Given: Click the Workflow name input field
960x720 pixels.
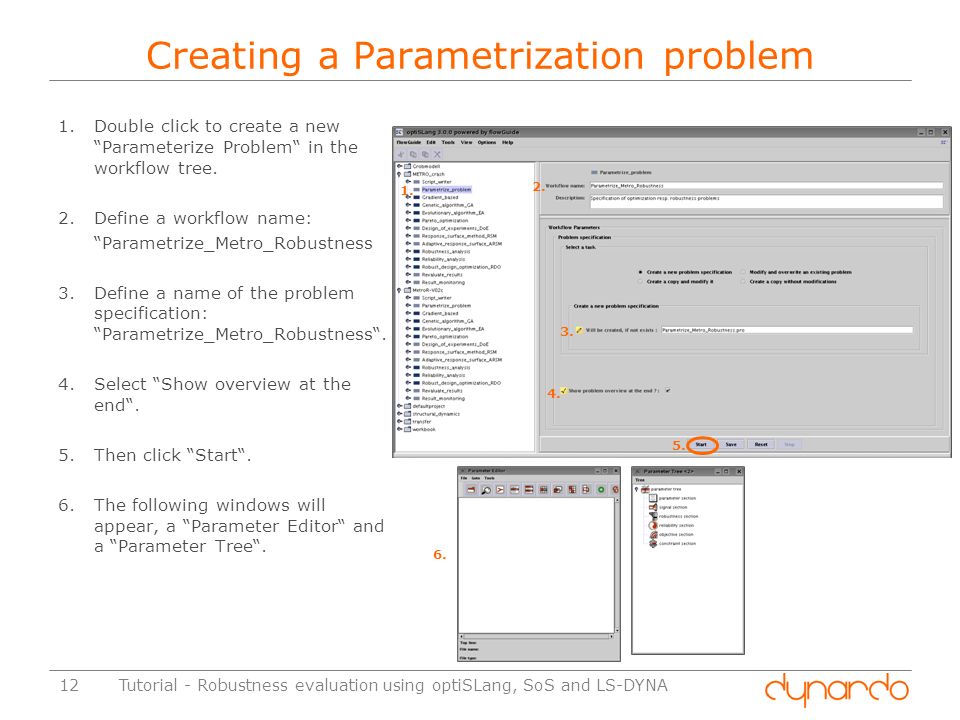Looking at the screenshot, I should coord(766,186).
